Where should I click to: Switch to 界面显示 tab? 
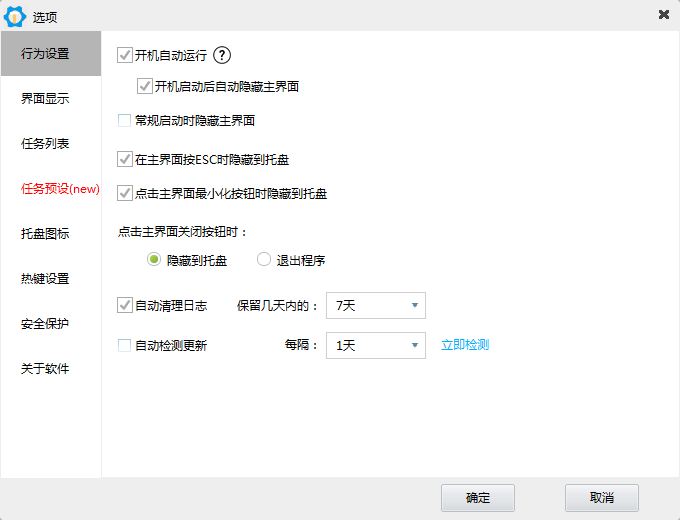click(x=45, y=99)
